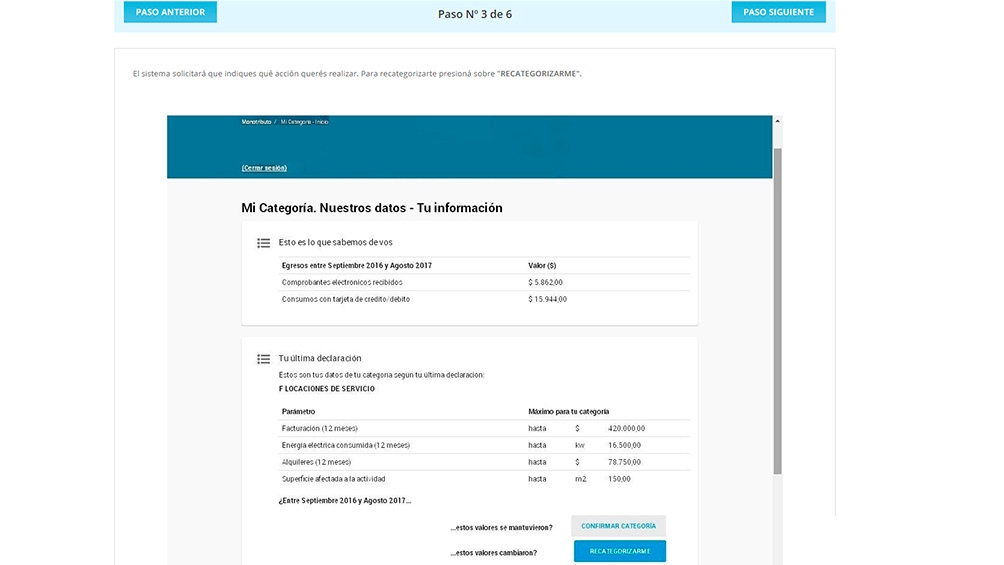The width and height of the screenshot is (1004, 565).
Task: Click the 'Alquileres (12 meses)' row
Action: (x=485, y=462)
